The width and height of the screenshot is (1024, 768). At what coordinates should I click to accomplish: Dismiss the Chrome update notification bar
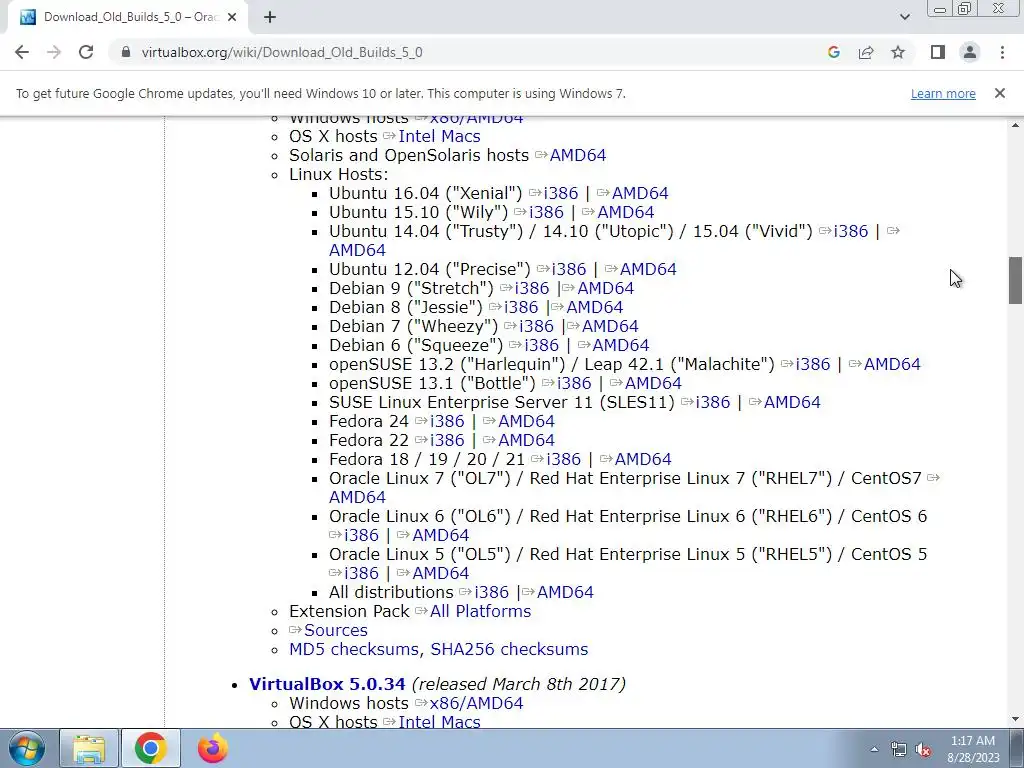[x=999, y=93]
